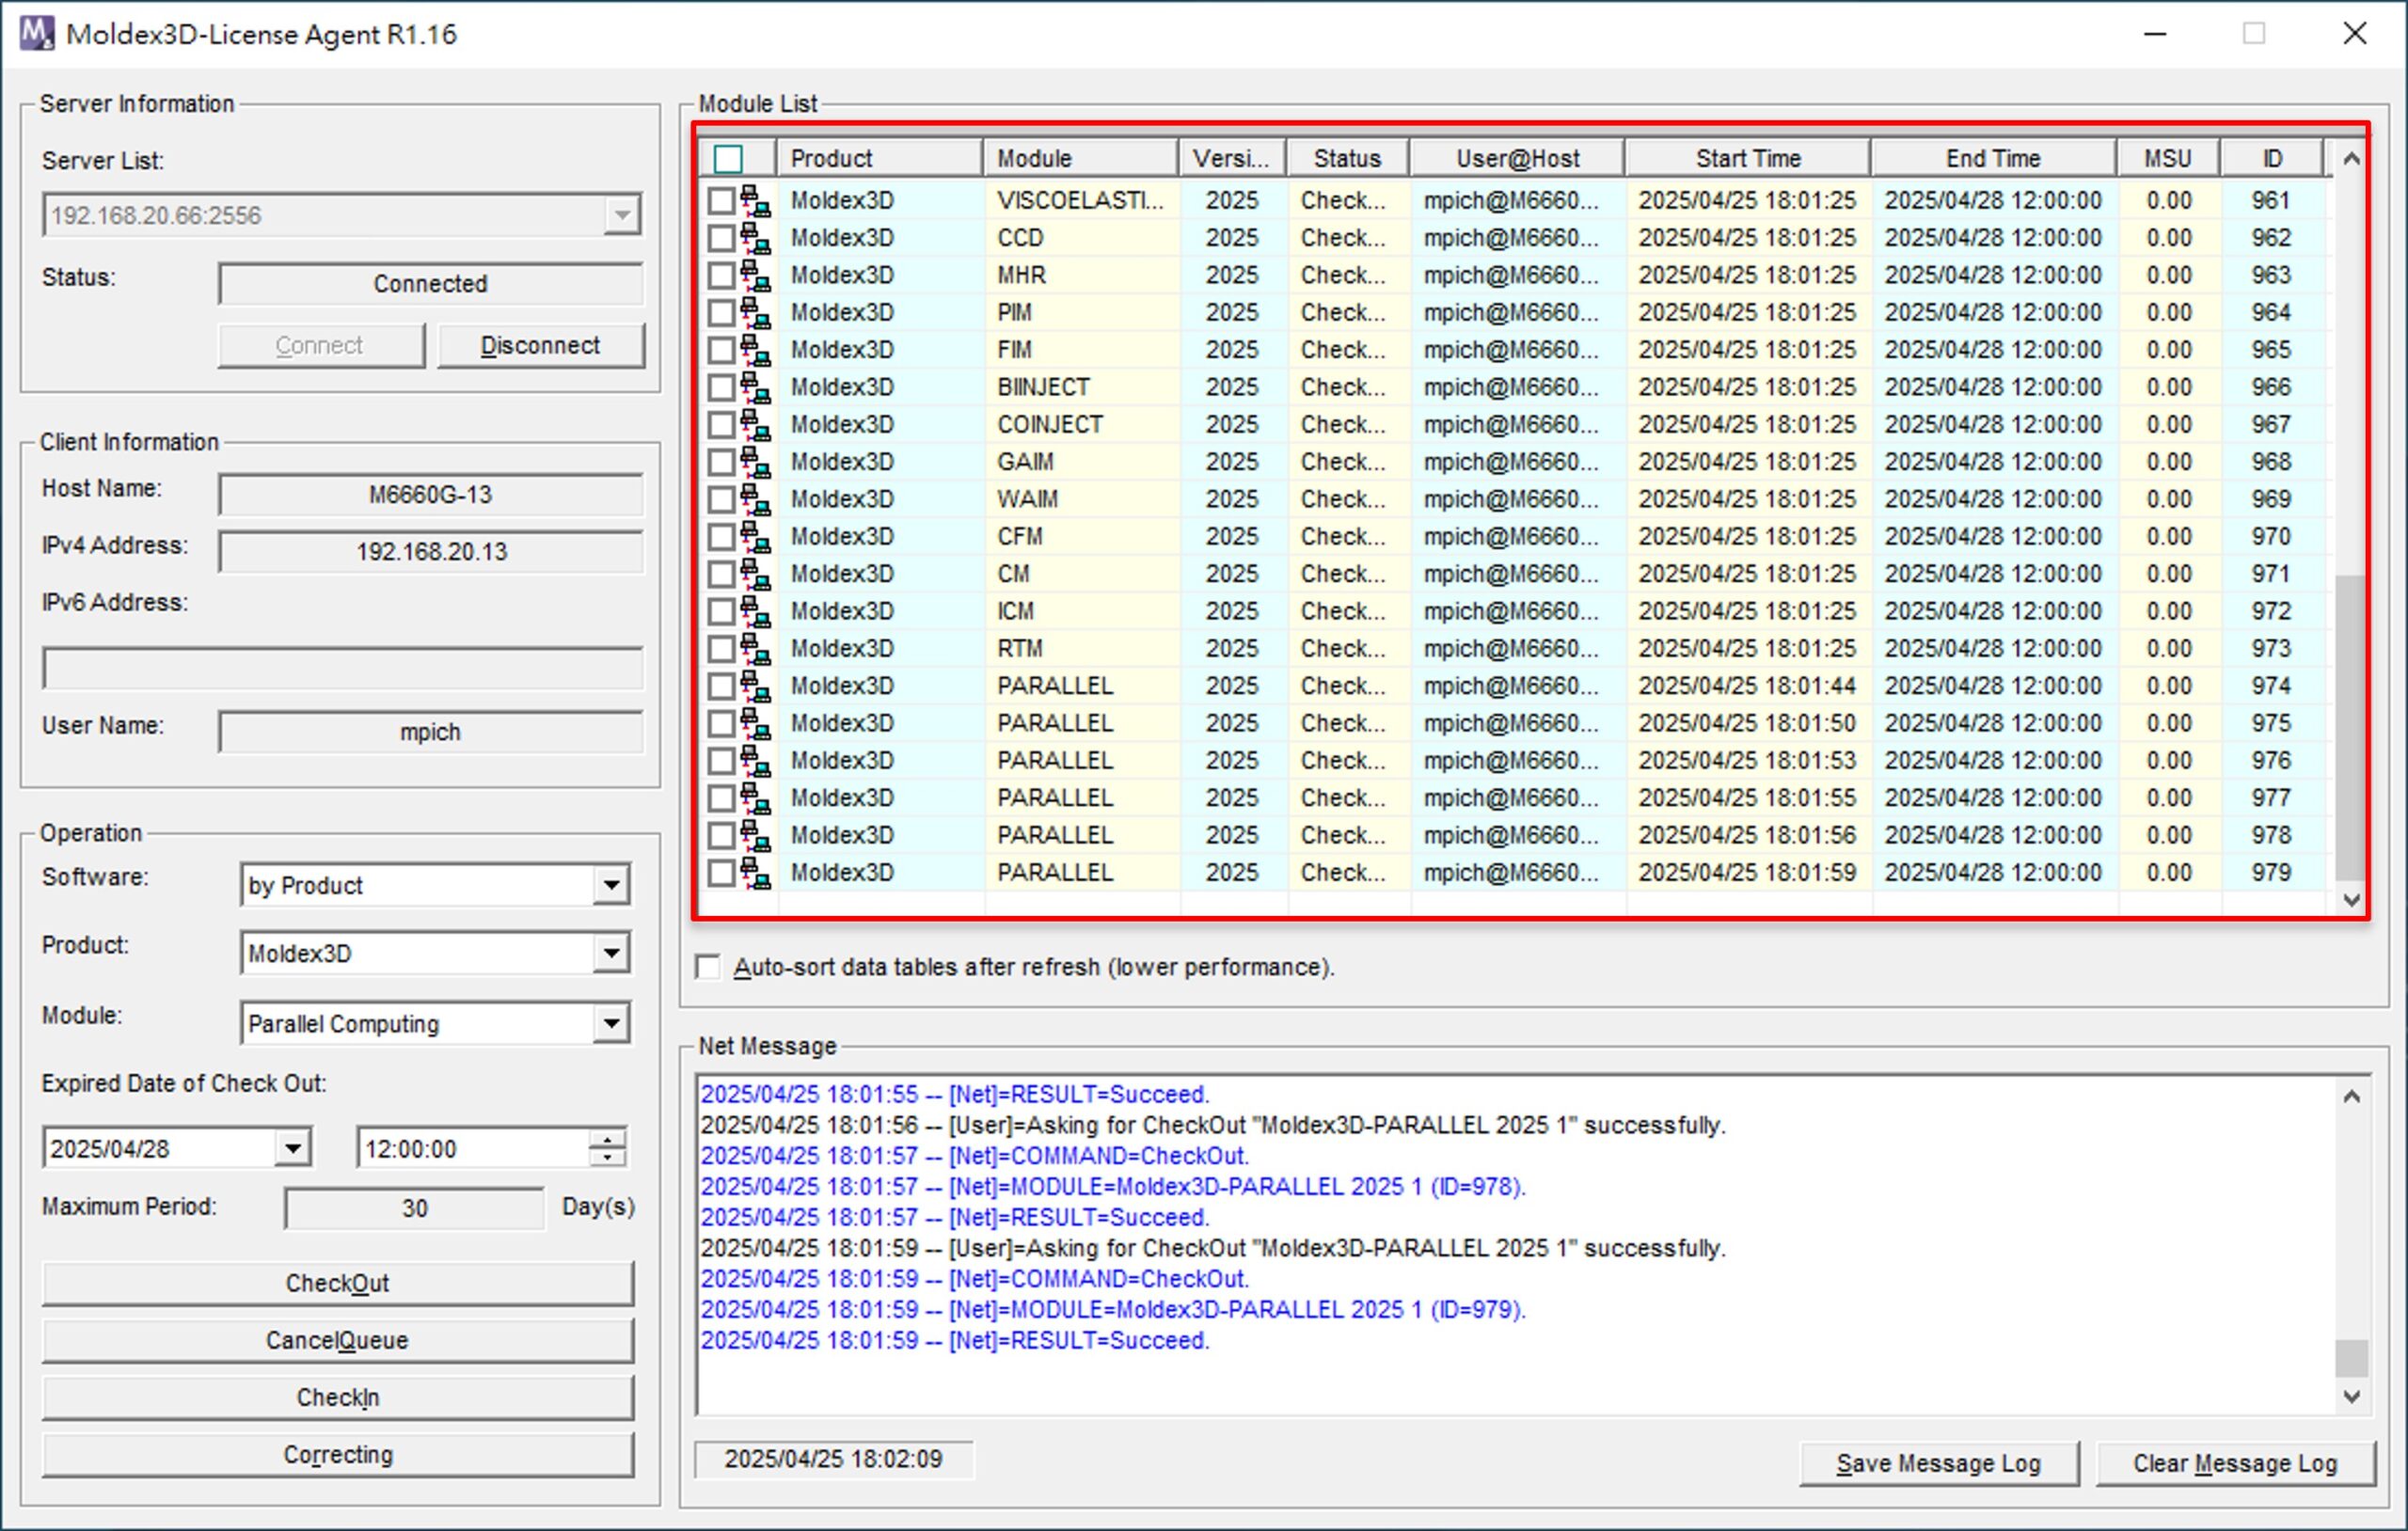The image size is (2408, 1531).
Task: Click the User Name field mpich
Action: [x=430, y=732]
